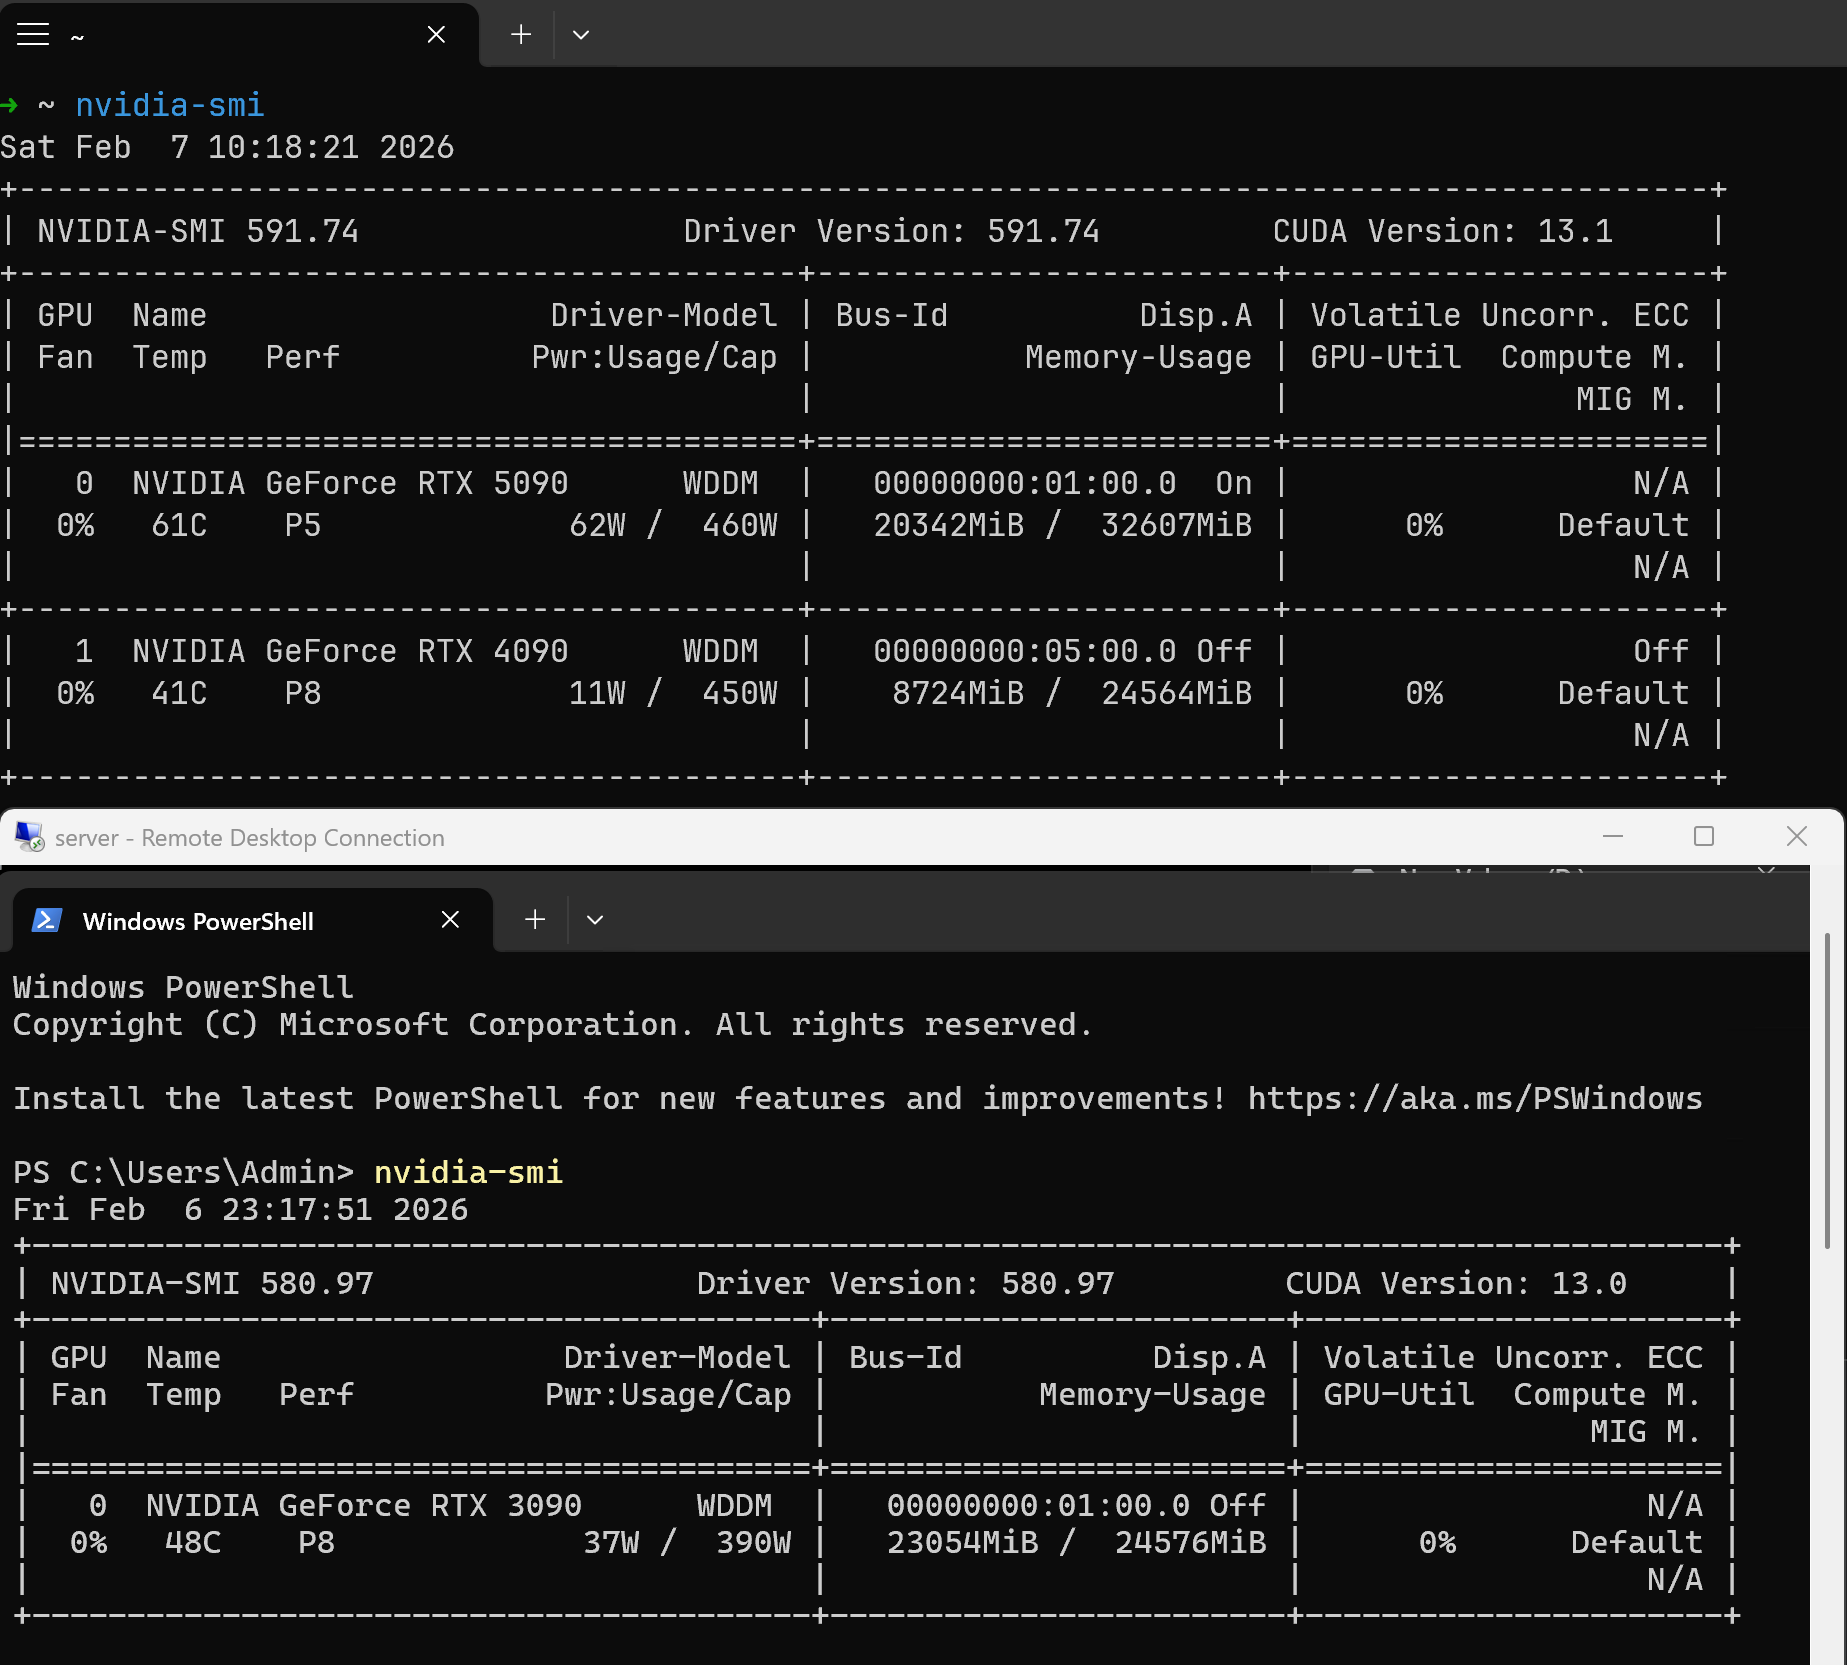1847x1665 pixels.
Task: Click the "61C" temperature reading
Action: 180,526
